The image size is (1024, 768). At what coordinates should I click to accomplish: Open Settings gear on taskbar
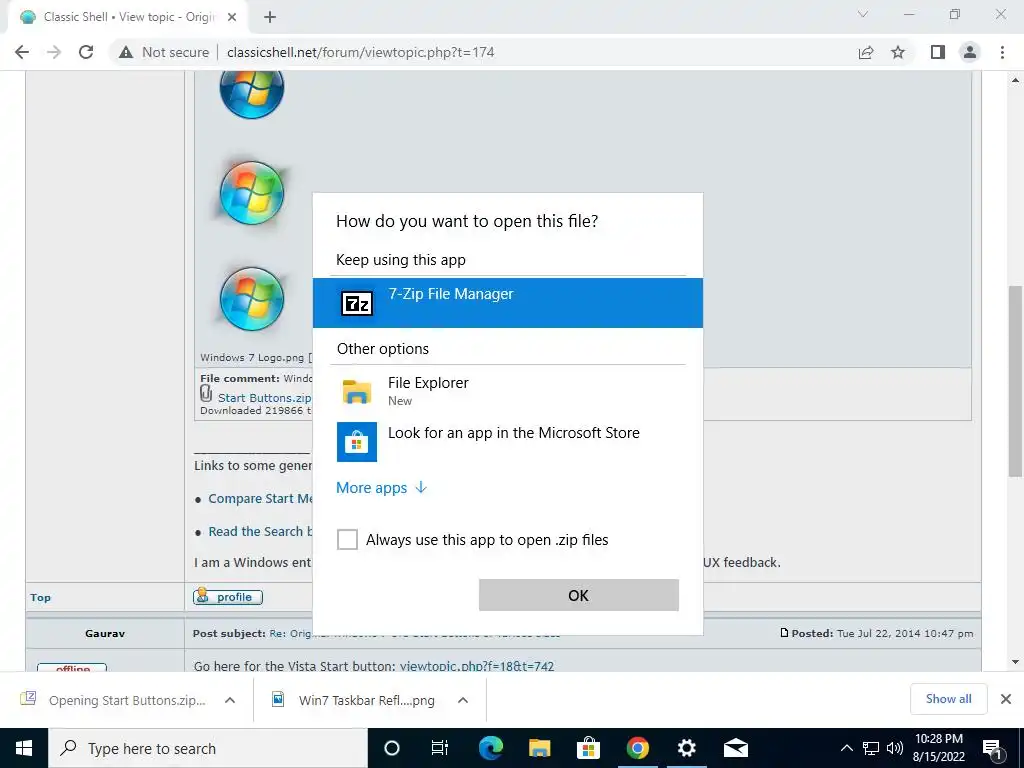click(x=686, y=748)
